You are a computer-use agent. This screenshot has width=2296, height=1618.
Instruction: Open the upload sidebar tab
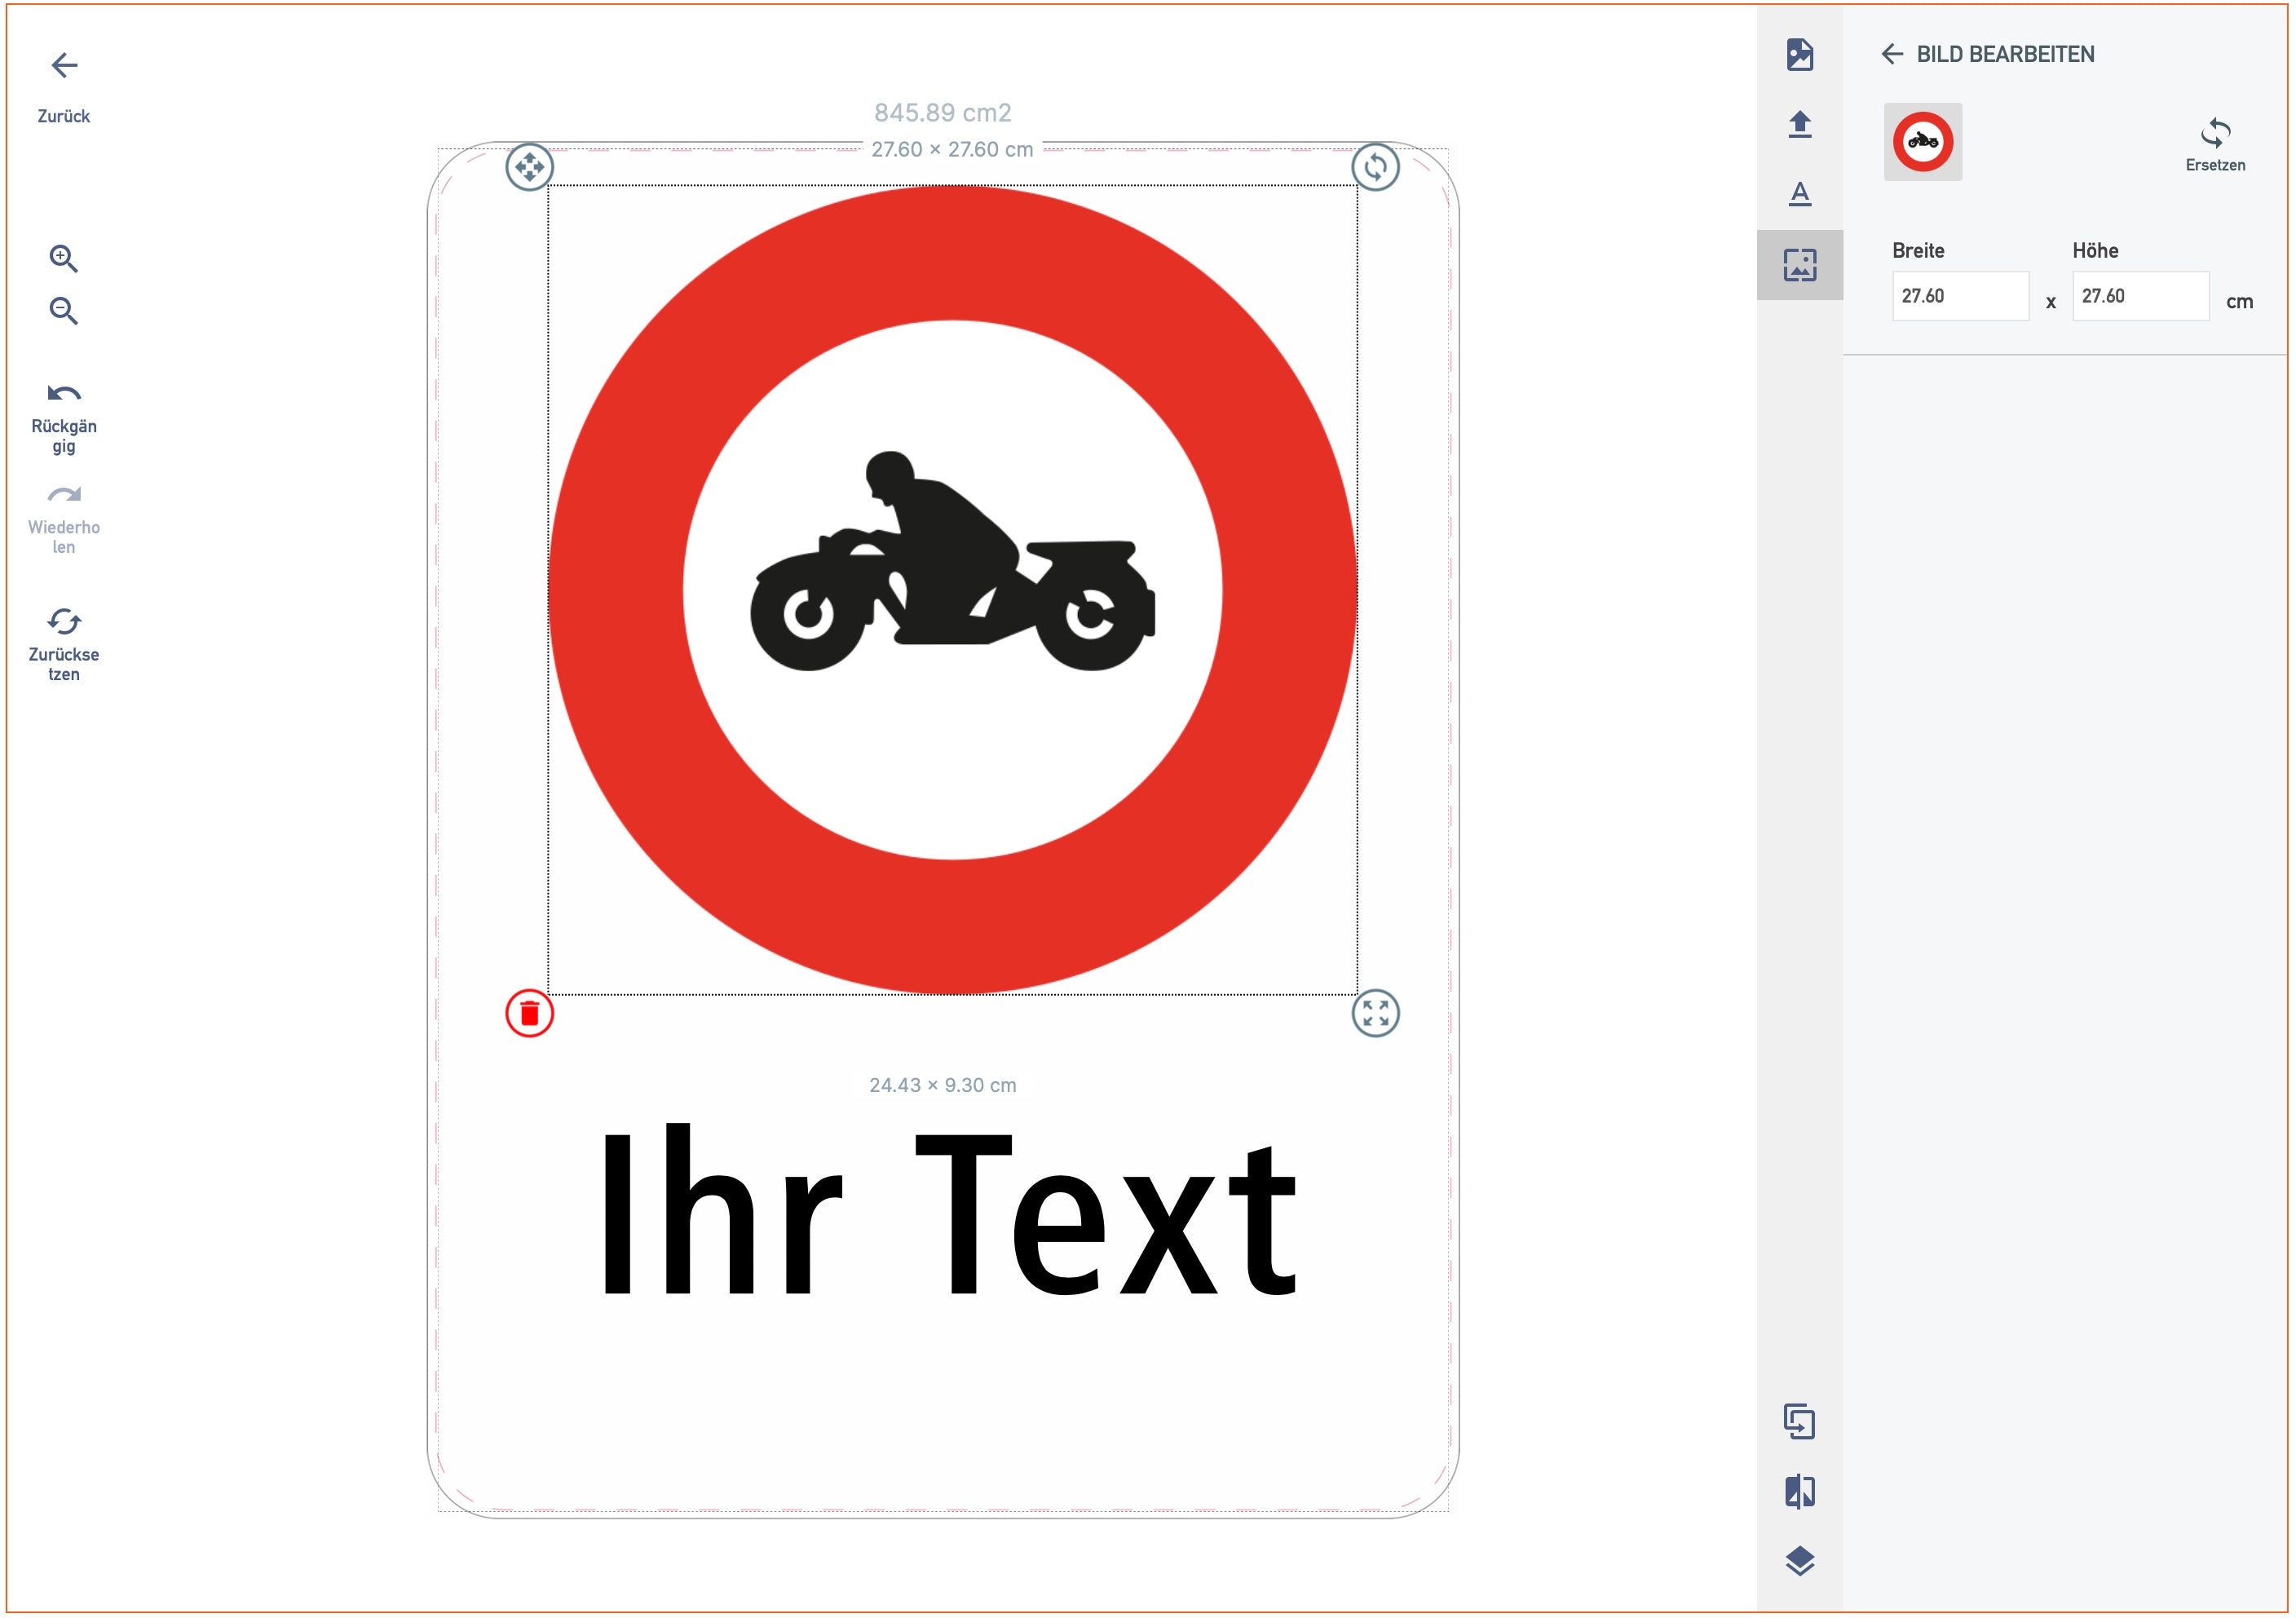click(x=1799, y=124)
